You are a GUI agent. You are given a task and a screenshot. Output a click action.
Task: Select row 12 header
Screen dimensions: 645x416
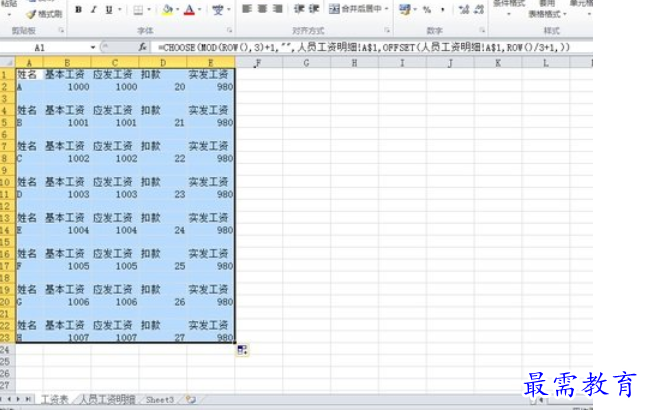click(x=7, y=206)
